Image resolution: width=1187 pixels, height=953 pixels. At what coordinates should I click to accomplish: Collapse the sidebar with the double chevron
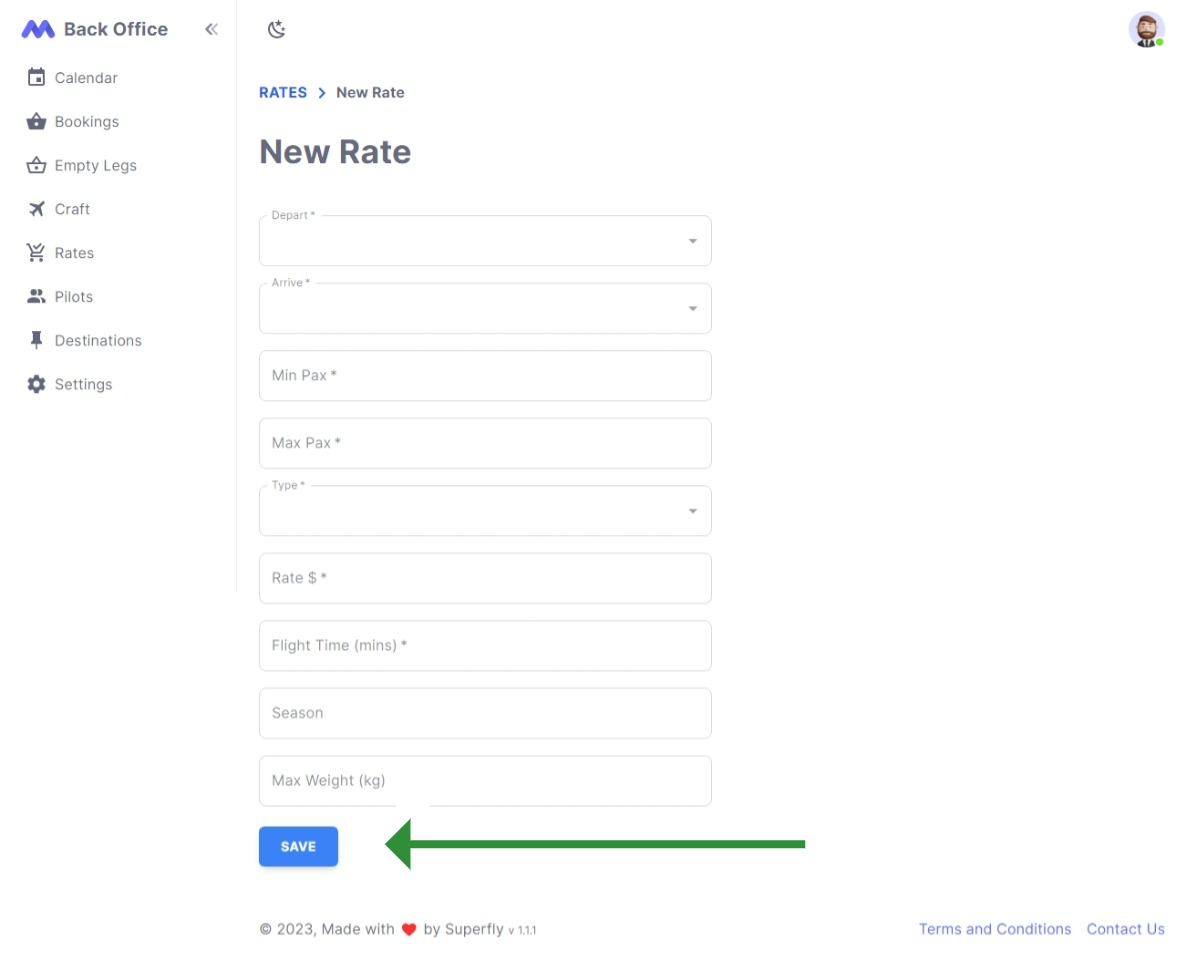click(x=211, y=29)
